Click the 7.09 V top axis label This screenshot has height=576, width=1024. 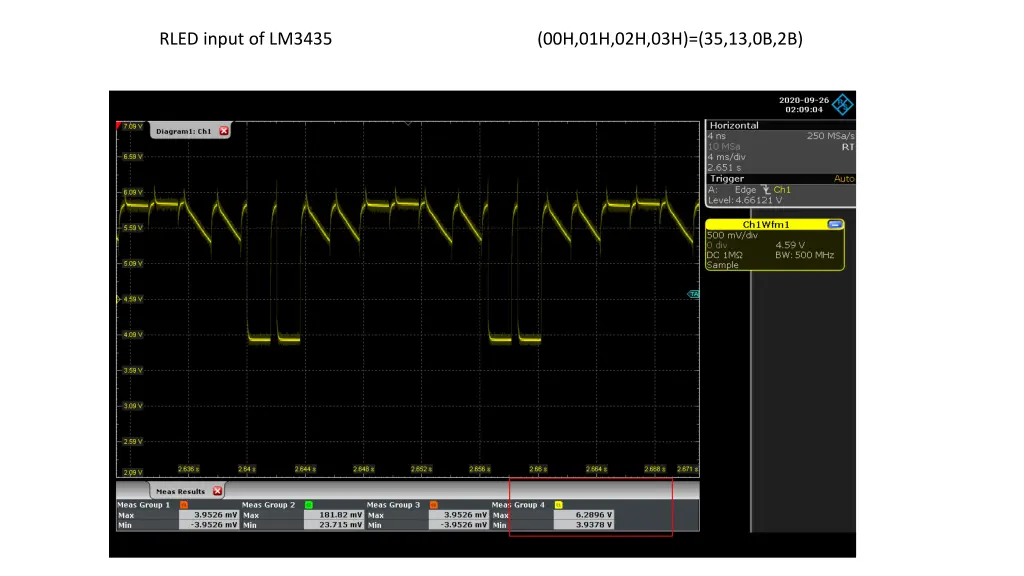coord(133,126)
